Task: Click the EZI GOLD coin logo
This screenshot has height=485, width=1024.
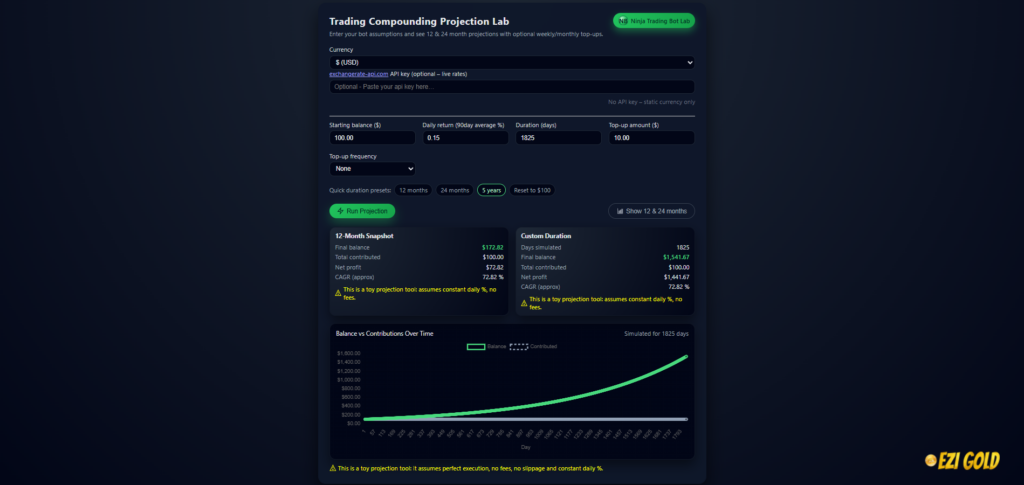Action: click(932, 460)
